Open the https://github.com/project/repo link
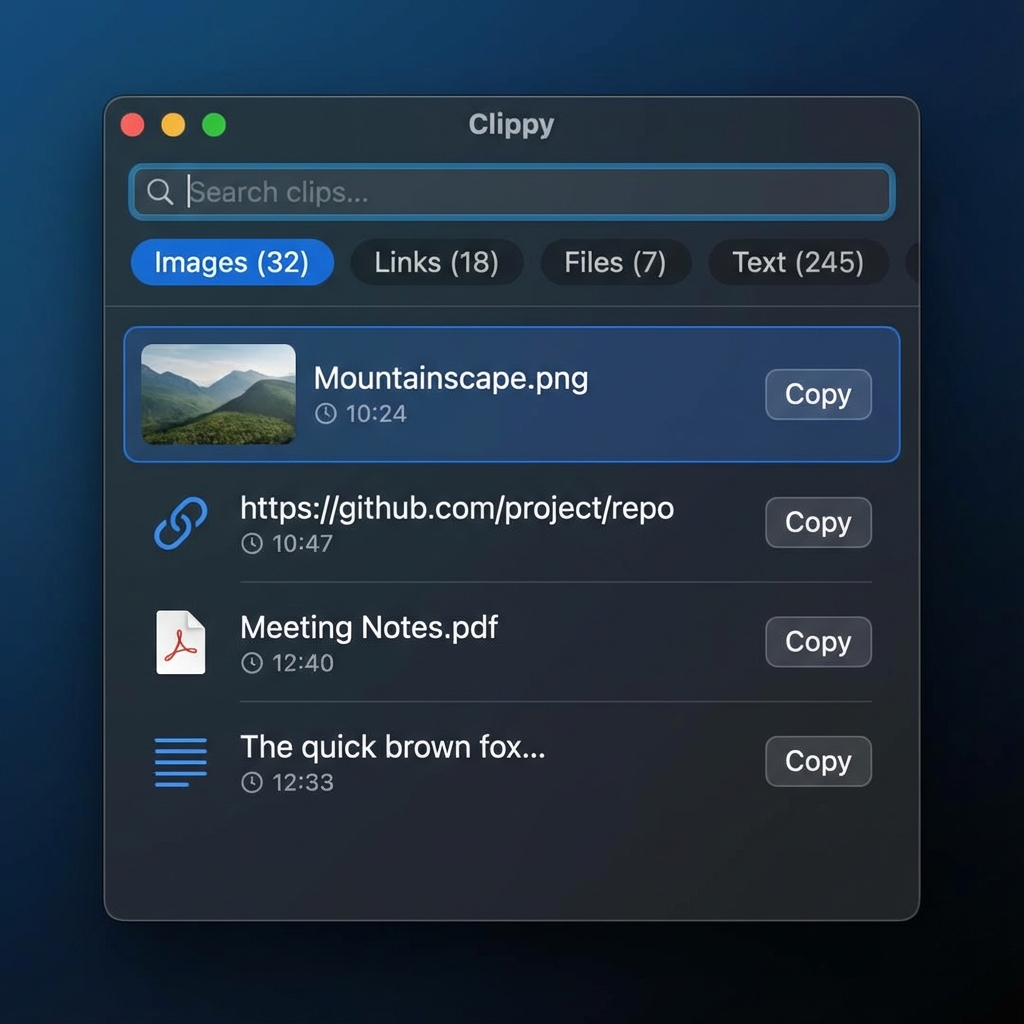 (x=457, y=508)
